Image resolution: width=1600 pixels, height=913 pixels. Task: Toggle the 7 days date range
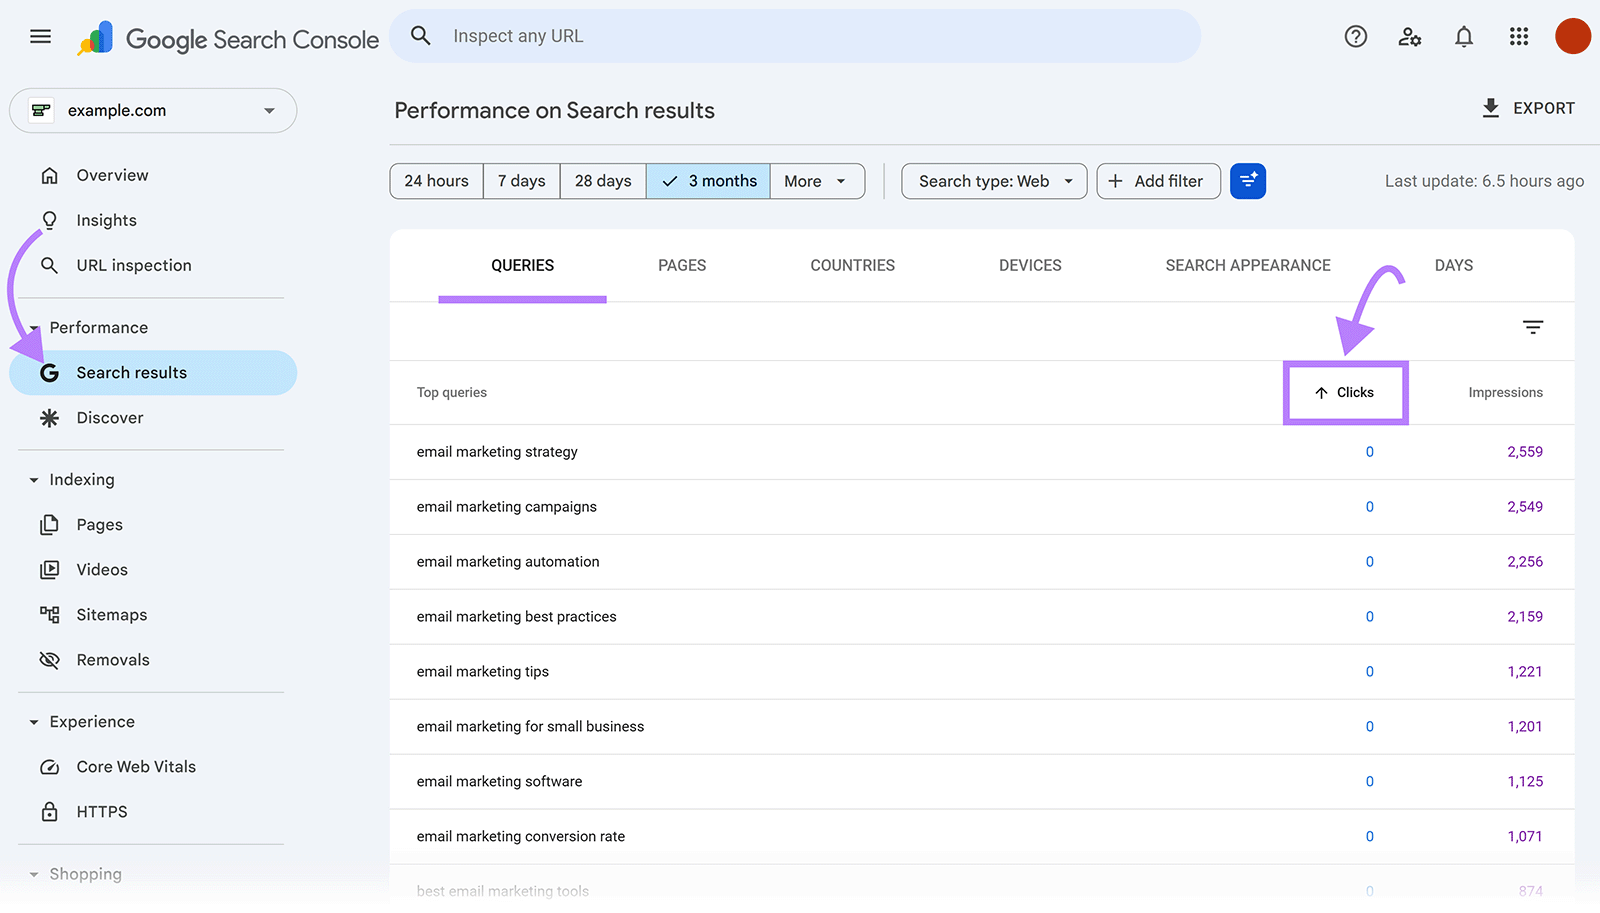click(521, 181)
